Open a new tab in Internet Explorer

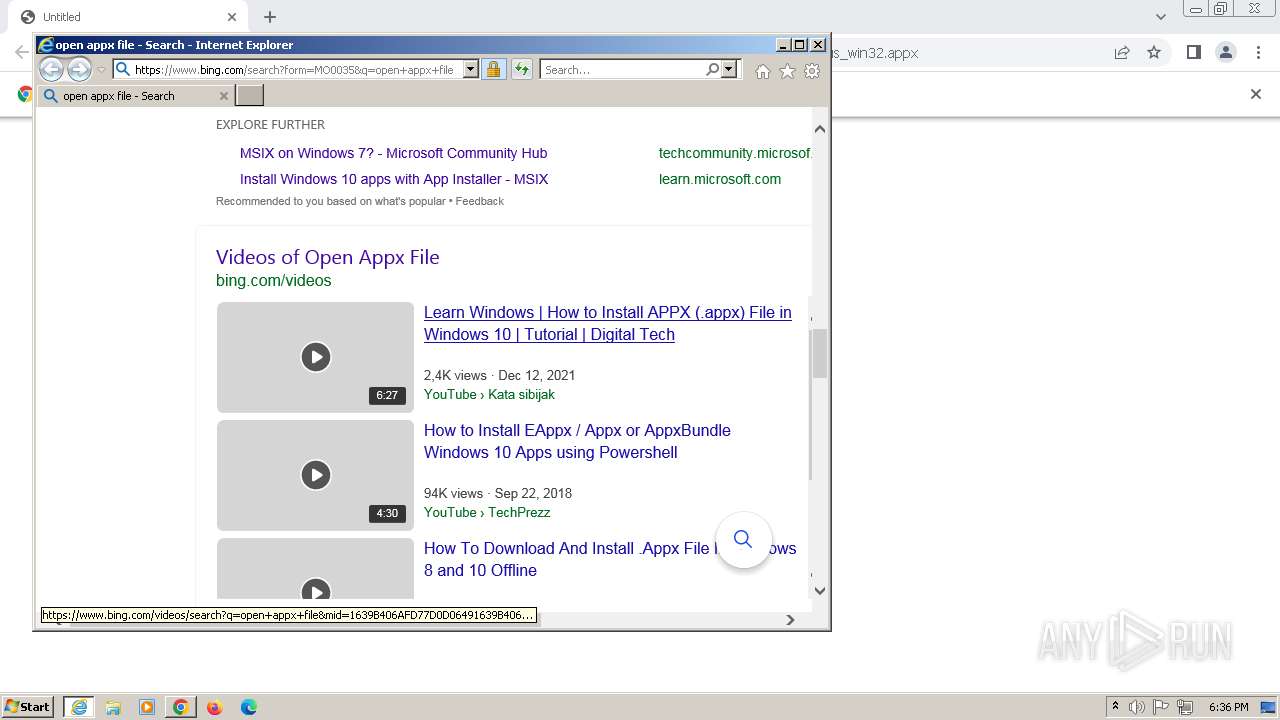point(249,95)
